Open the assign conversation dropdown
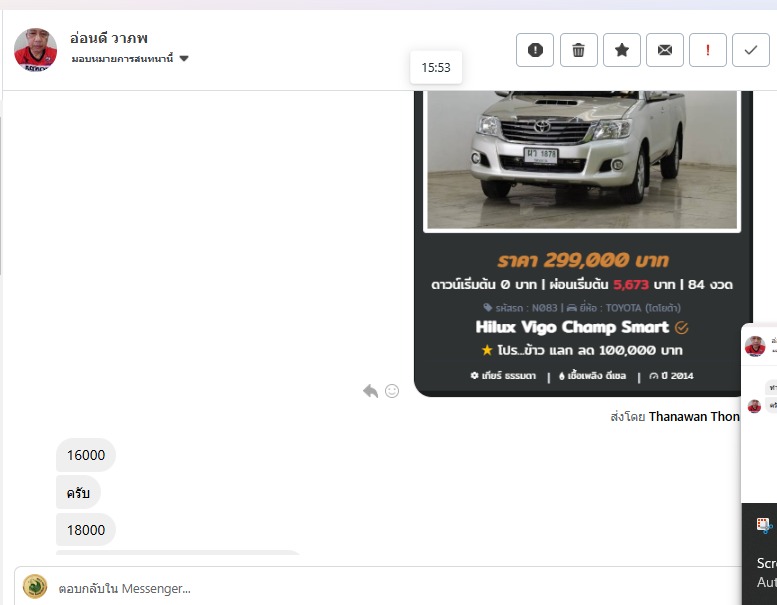 click(x=130, y=58)
